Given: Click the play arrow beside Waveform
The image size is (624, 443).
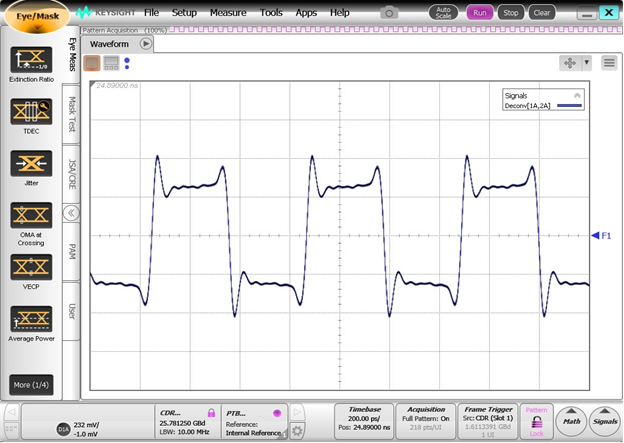Looking at the screenshot, I should tap(146, 44).
